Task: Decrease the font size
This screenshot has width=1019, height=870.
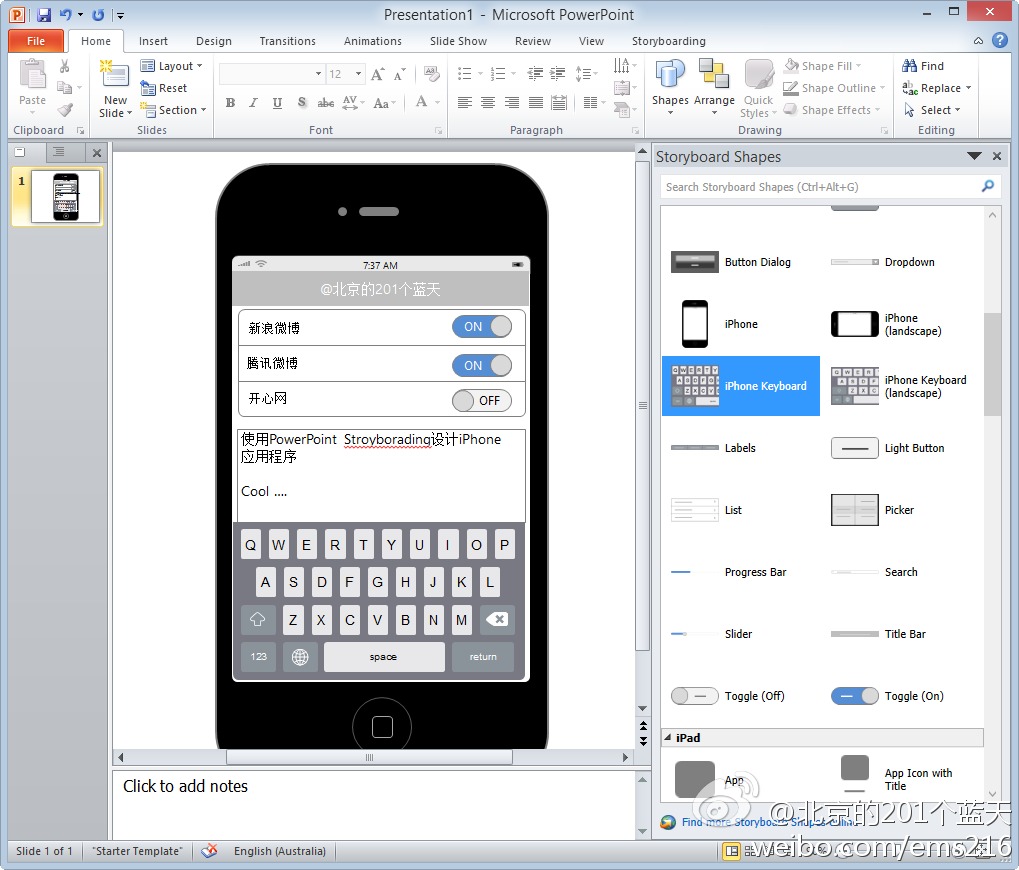Action: (x=400, y=74)
